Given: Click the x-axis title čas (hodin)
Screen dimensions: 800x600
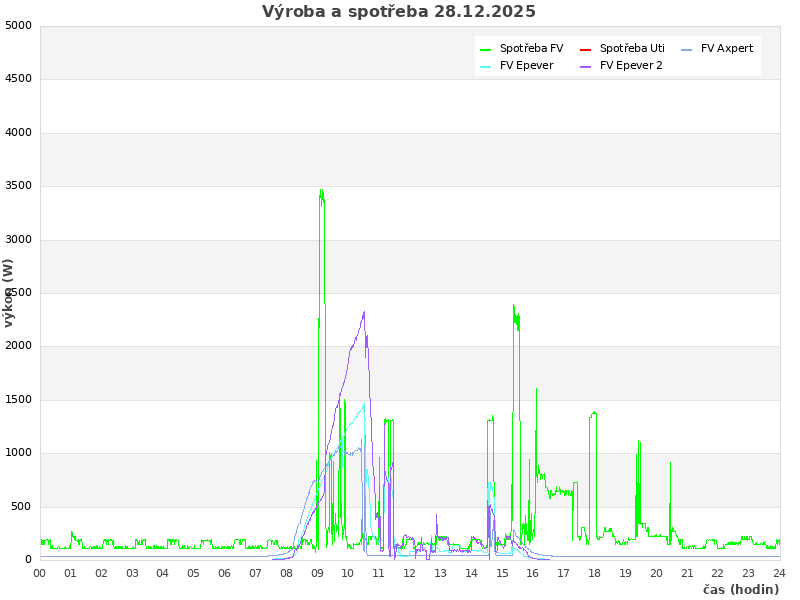Looking at the screenshot, I should pos(740,589).
